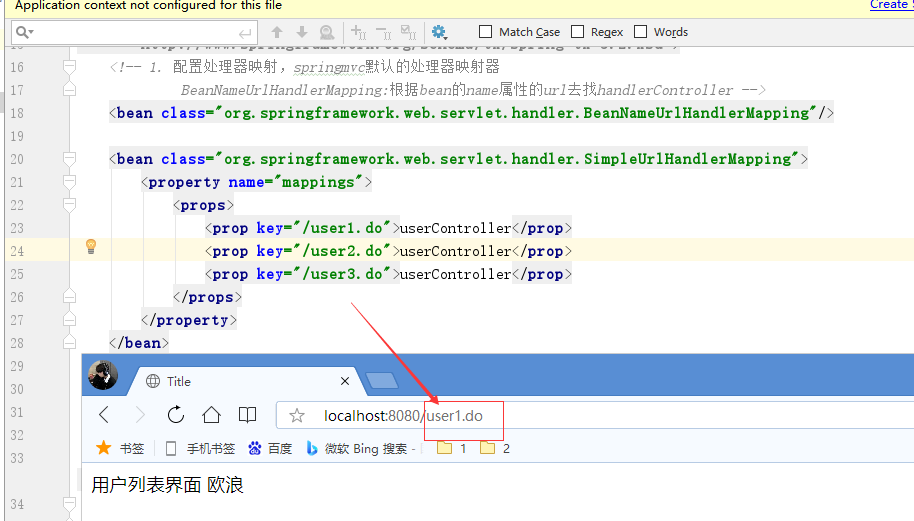Image resolution: width=914 pixels, height=521 pixels.
Task: Jump to next search occurrence arrow
Action: click(x=302, y=32)
